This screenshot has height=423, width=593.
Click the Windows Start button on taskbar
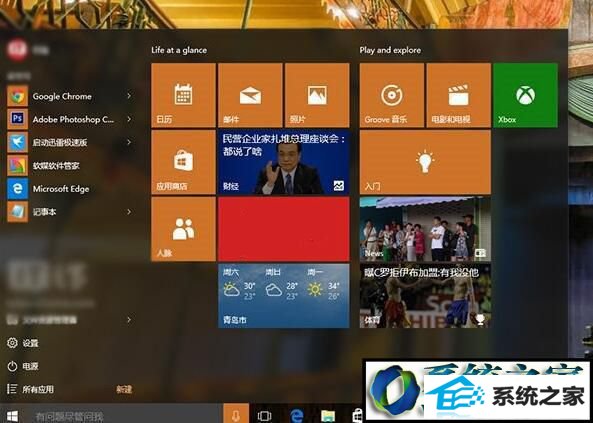pyautogui.click(x=12, y=416)
